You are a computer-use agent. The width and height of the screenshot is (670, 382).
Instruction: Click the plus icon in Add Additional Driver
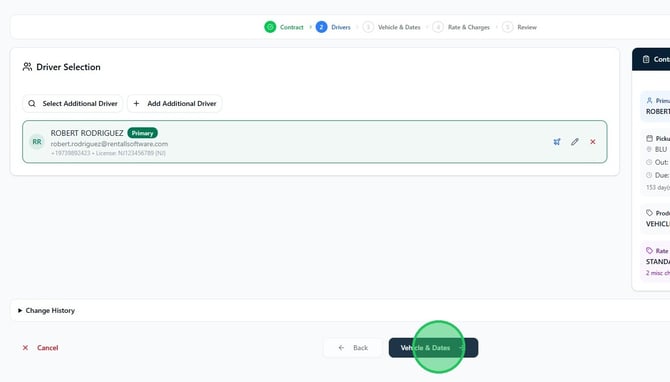tap(136, 103)
